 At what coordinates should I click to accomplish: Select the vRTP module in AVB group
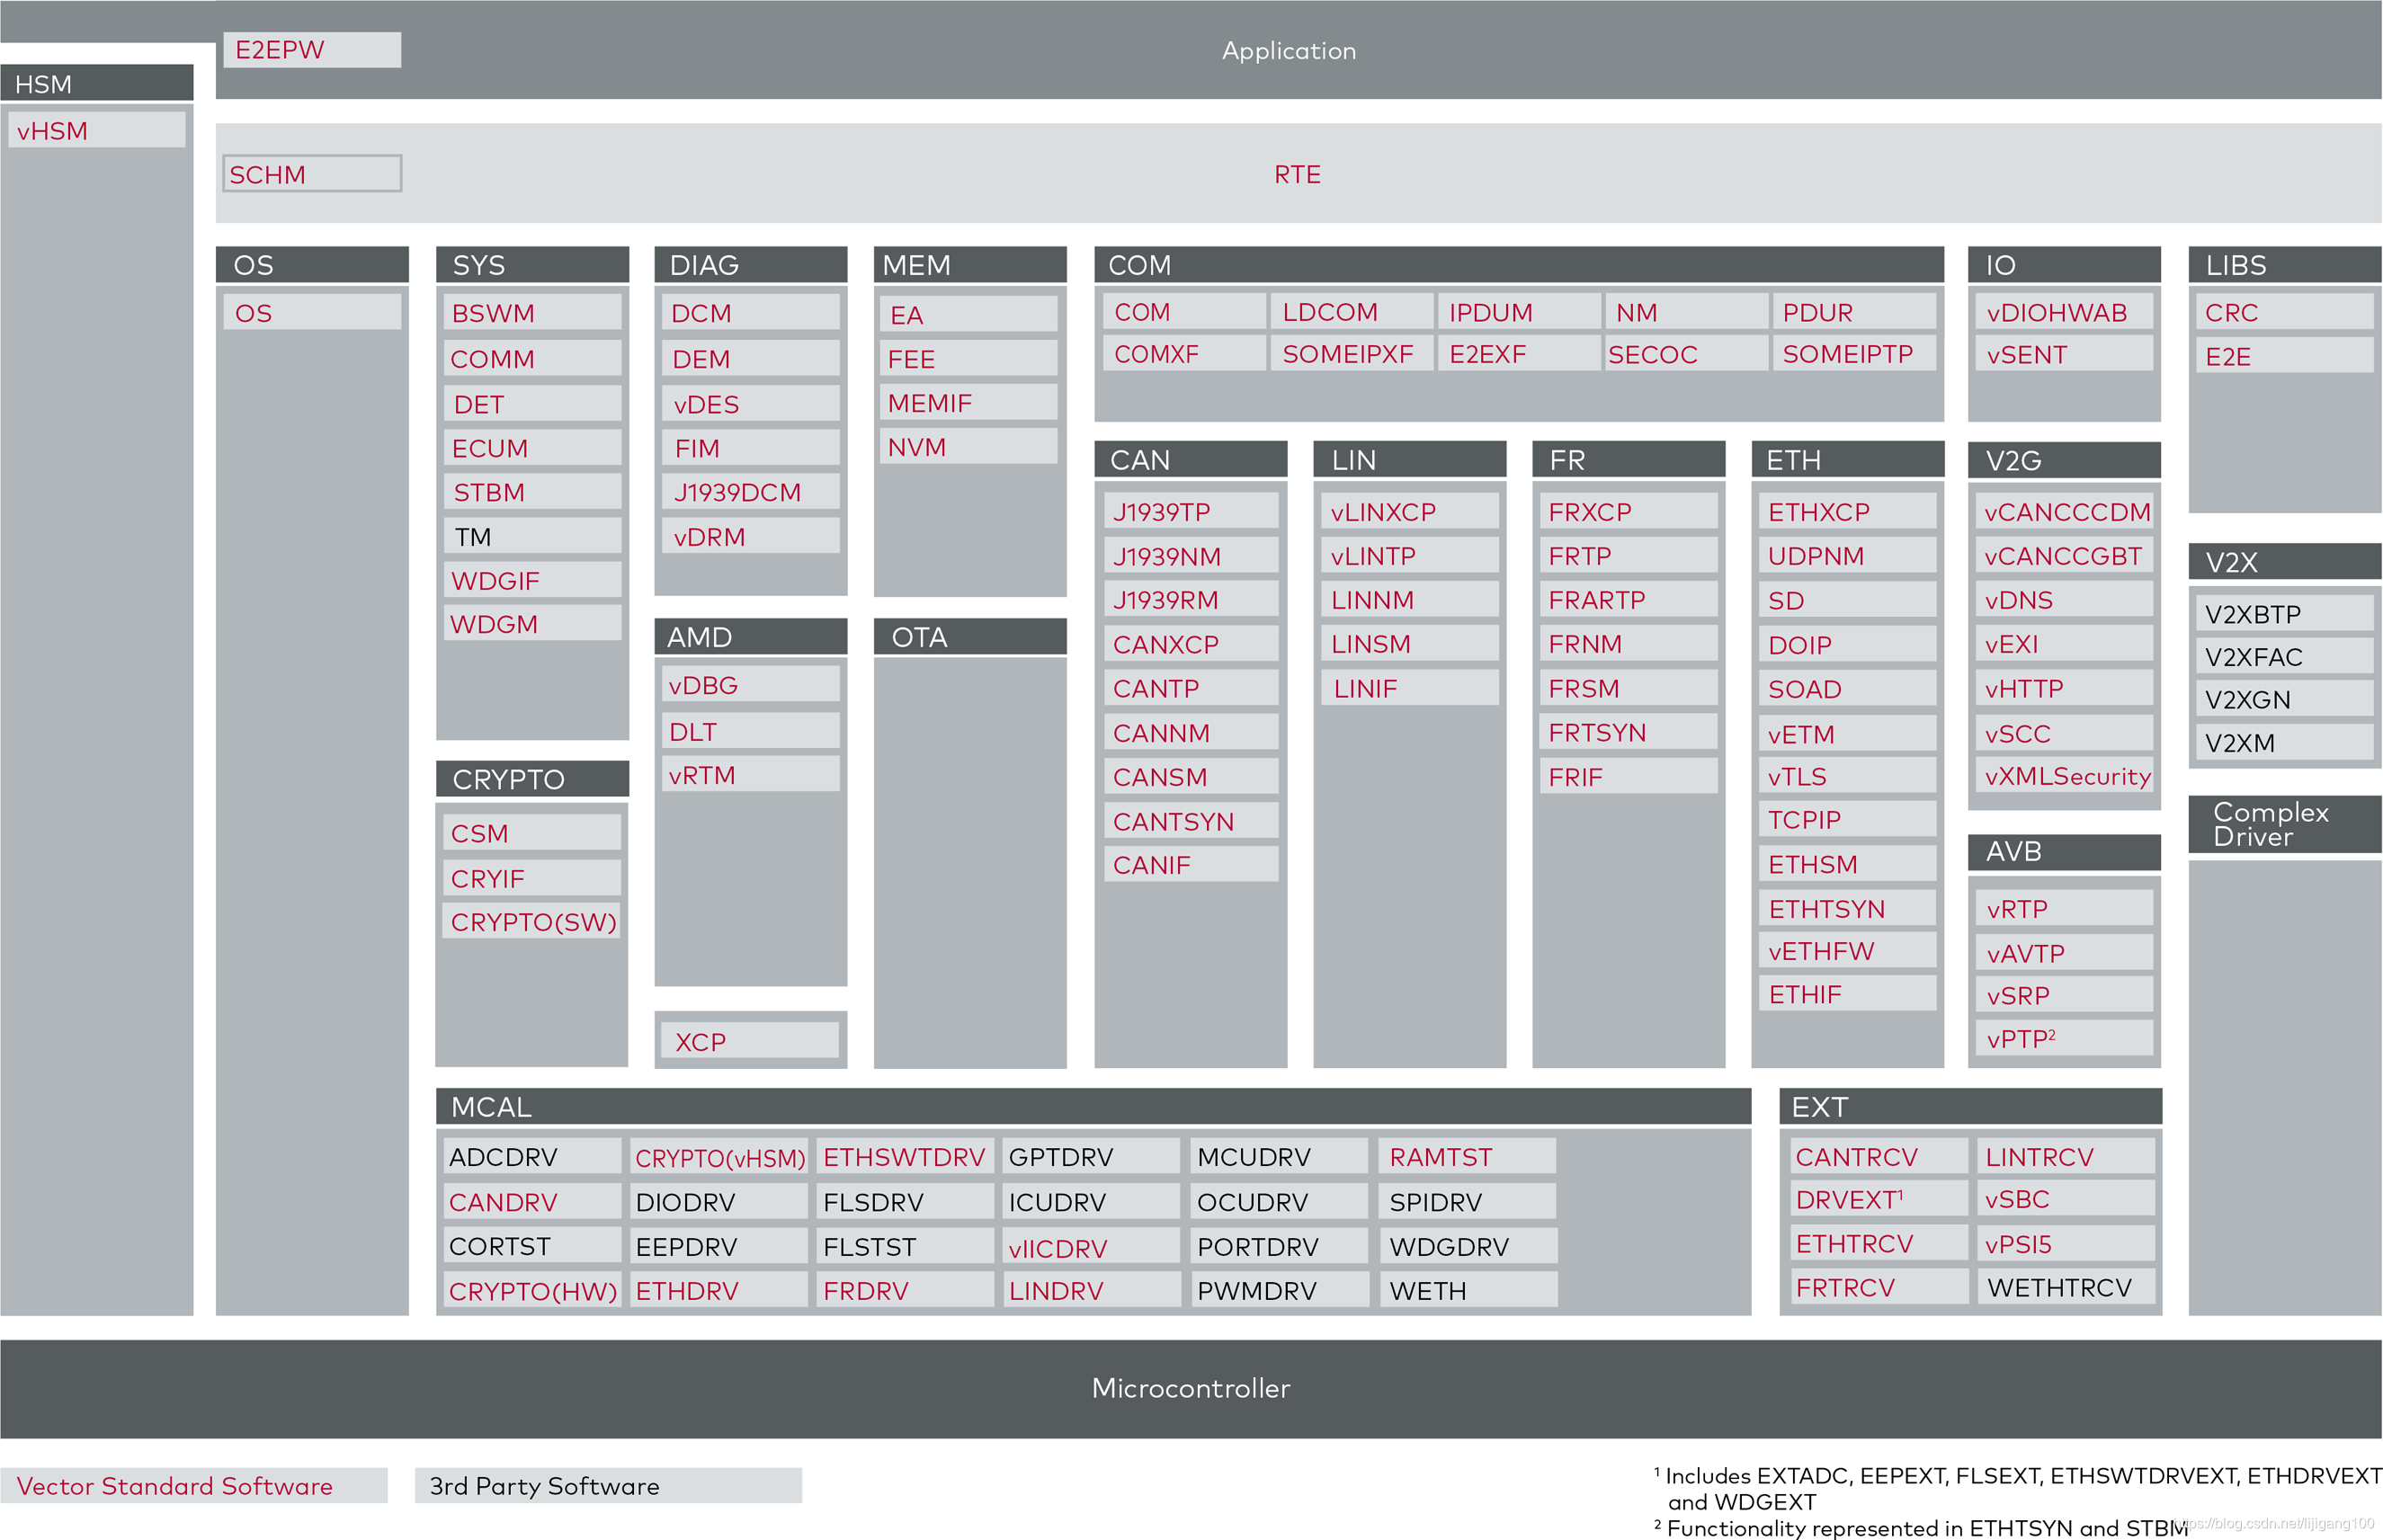[x=2063, y=908]
